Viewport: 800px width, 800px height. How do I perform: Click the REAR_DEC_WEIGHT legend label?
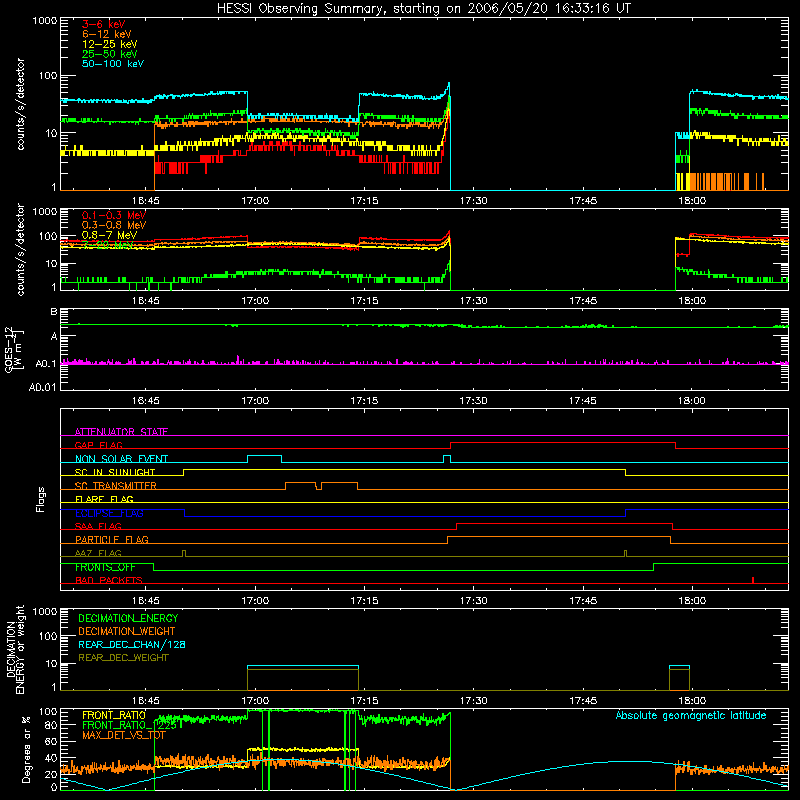tap(123, 658)
